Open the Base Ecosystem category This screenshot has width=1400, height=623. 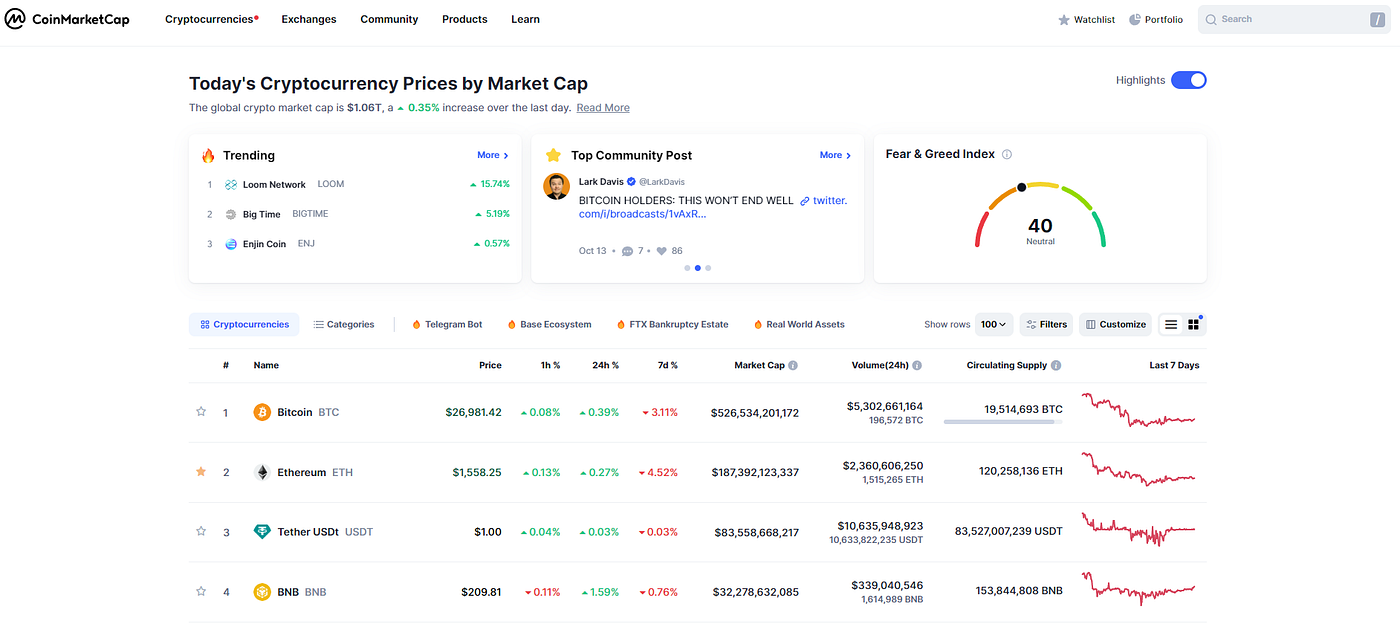point(549,324)
